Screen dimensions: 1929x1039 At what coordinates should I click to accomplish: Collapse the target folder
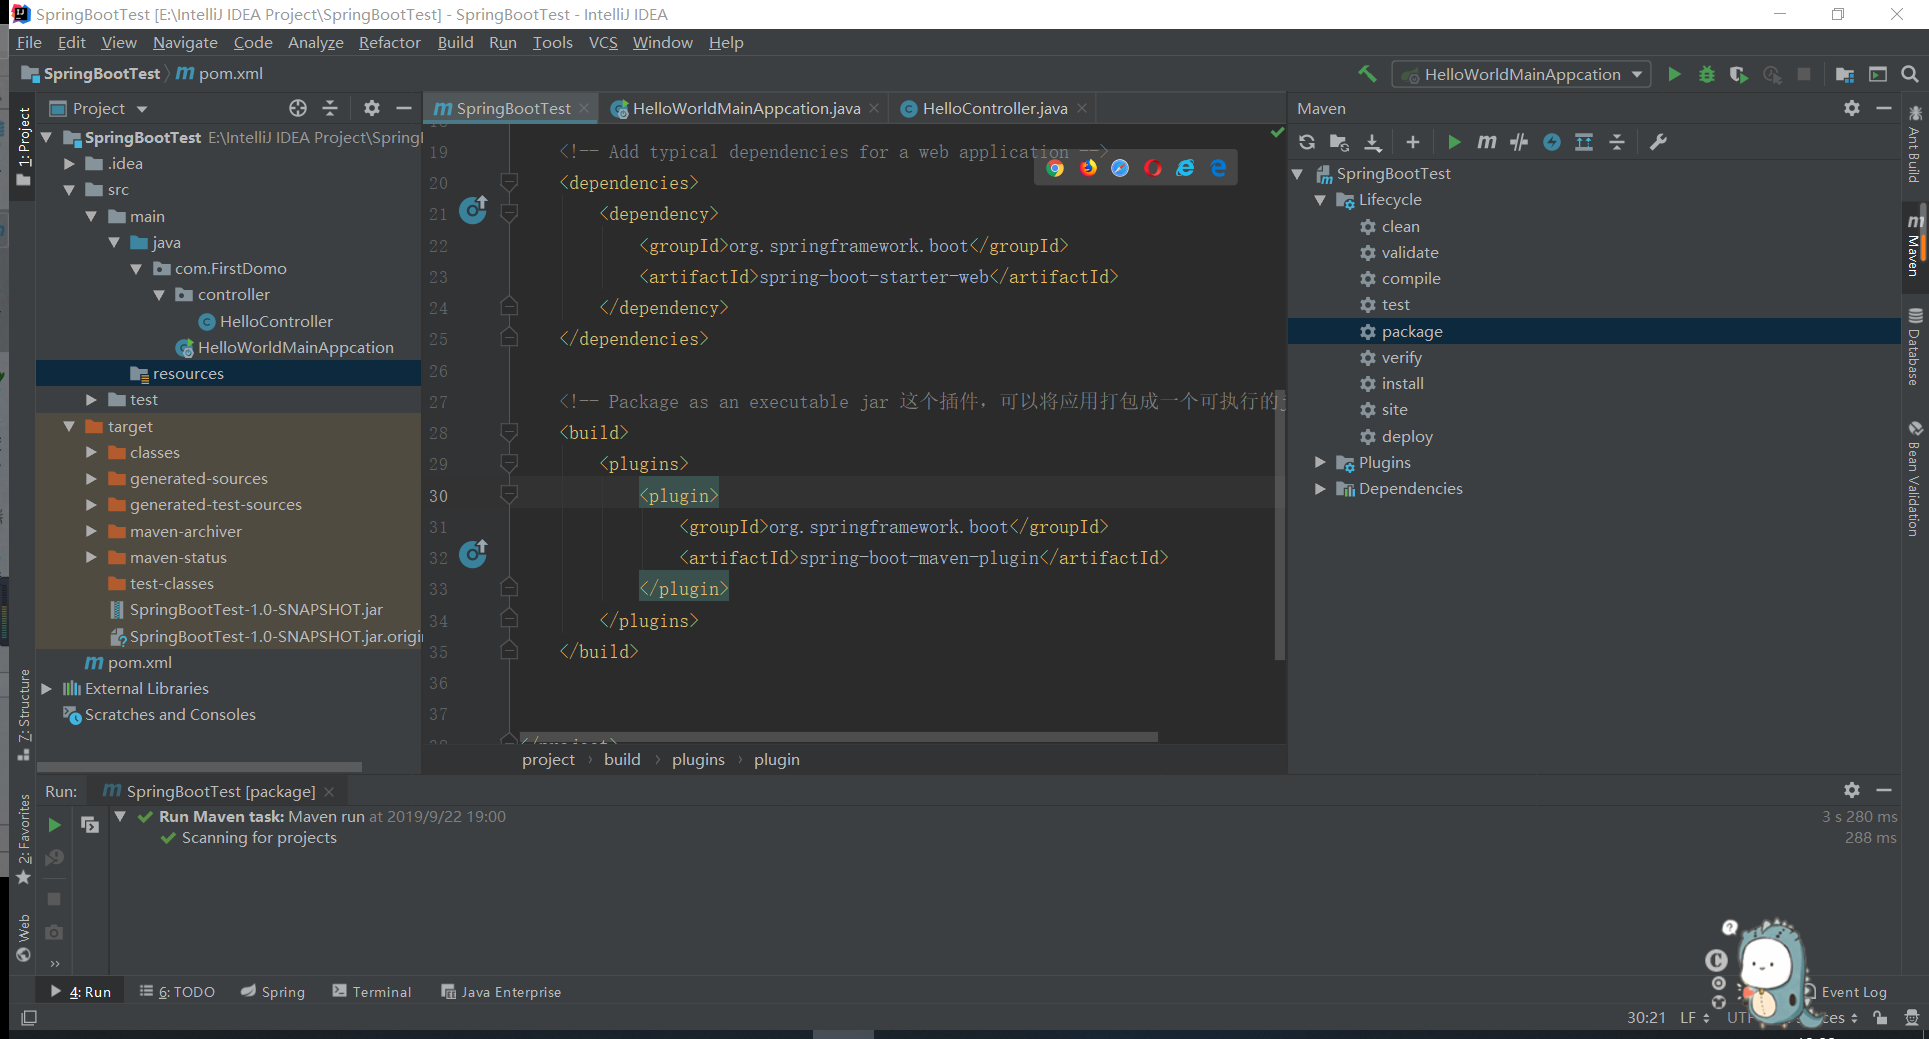(x=69, y=427)
